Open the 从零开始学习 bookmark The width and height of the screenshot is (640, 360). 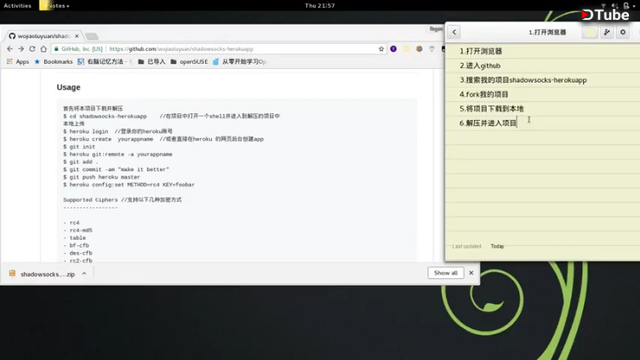pyautogui.click(x=240, y=62)
